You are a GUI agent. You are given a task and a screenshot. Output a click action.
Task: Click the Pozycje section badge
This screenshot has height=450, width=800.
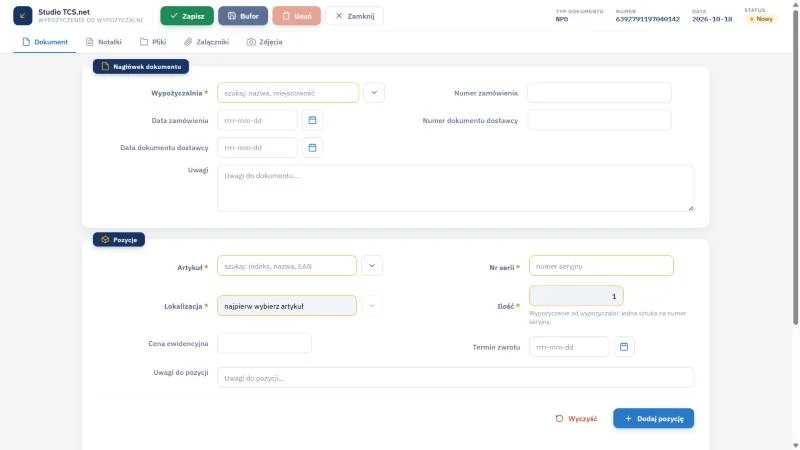pyautogui.click(x=119, y=239)
